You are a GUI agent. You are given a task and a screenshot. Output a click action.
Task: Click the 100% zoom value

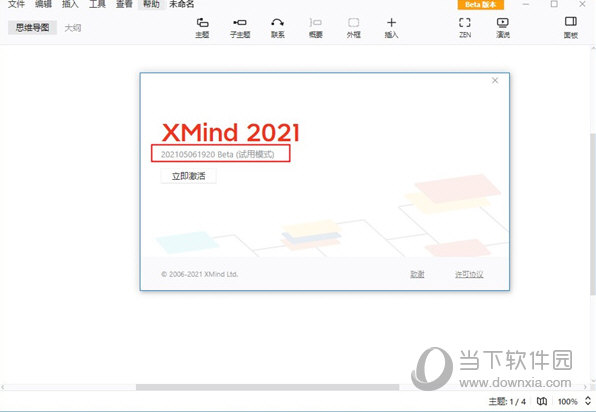567,401
